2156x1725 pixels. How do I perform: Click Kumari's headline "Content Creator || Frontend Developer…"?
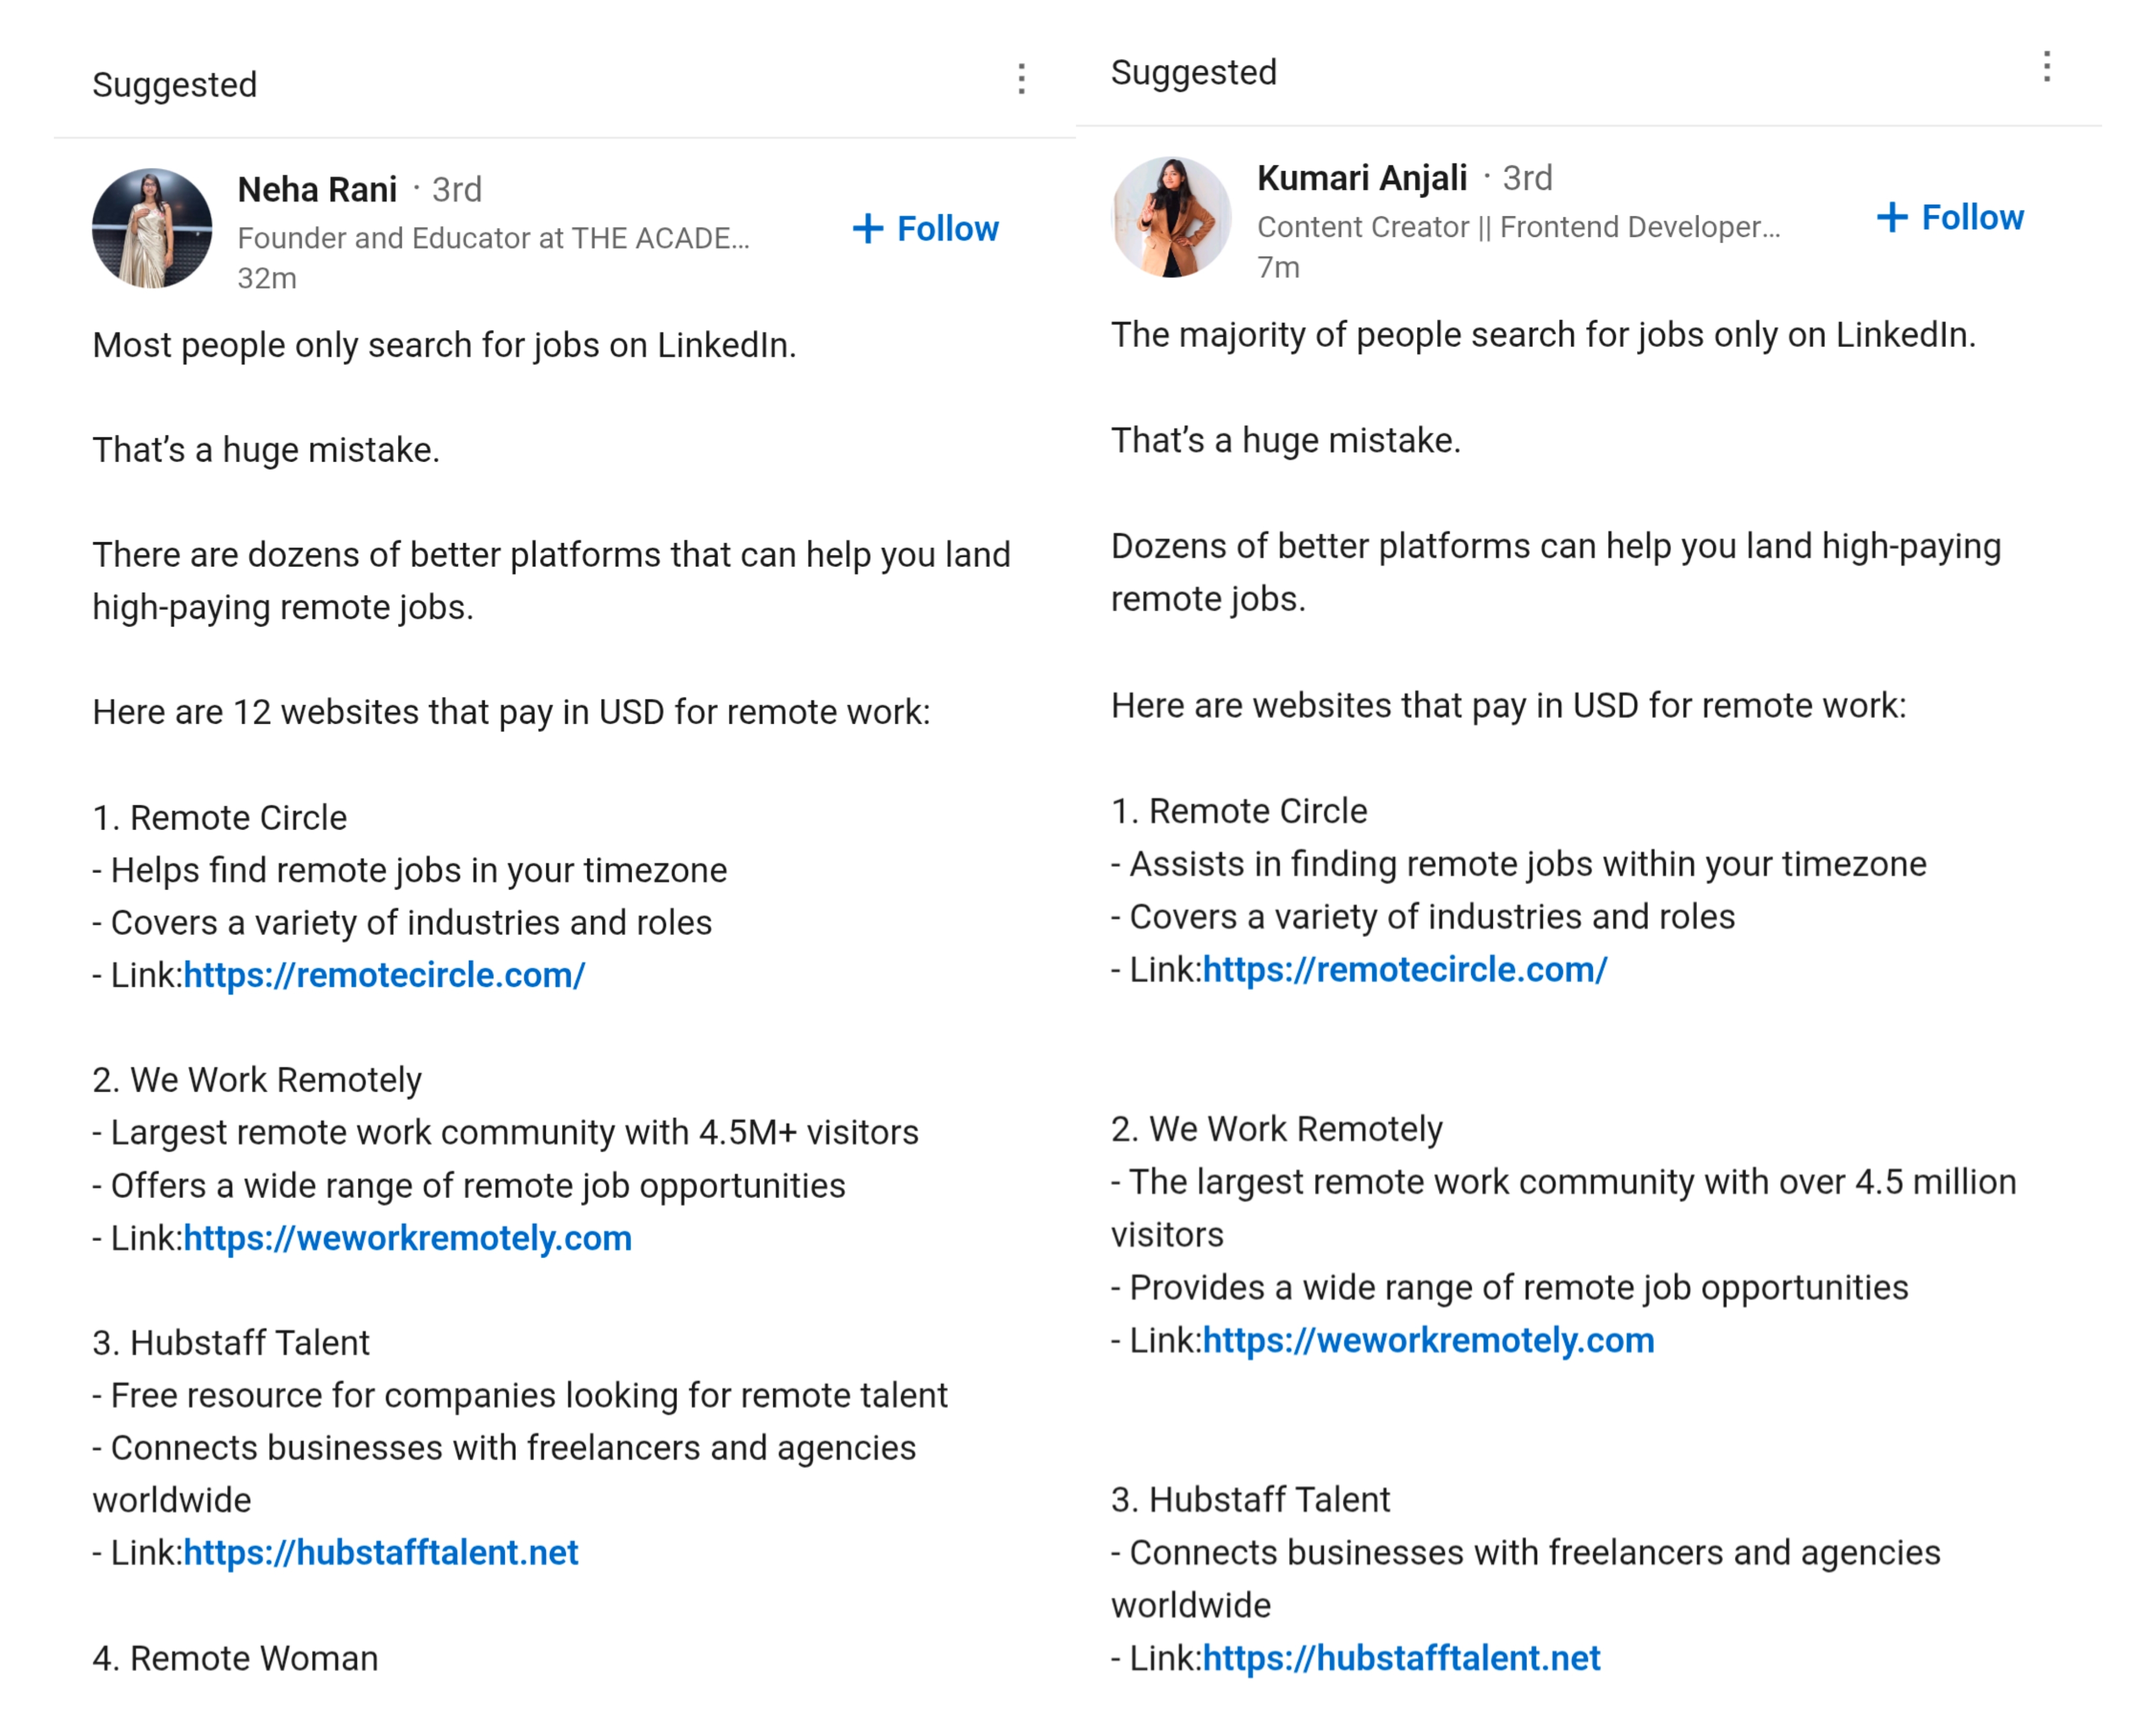click(1518, 227)
